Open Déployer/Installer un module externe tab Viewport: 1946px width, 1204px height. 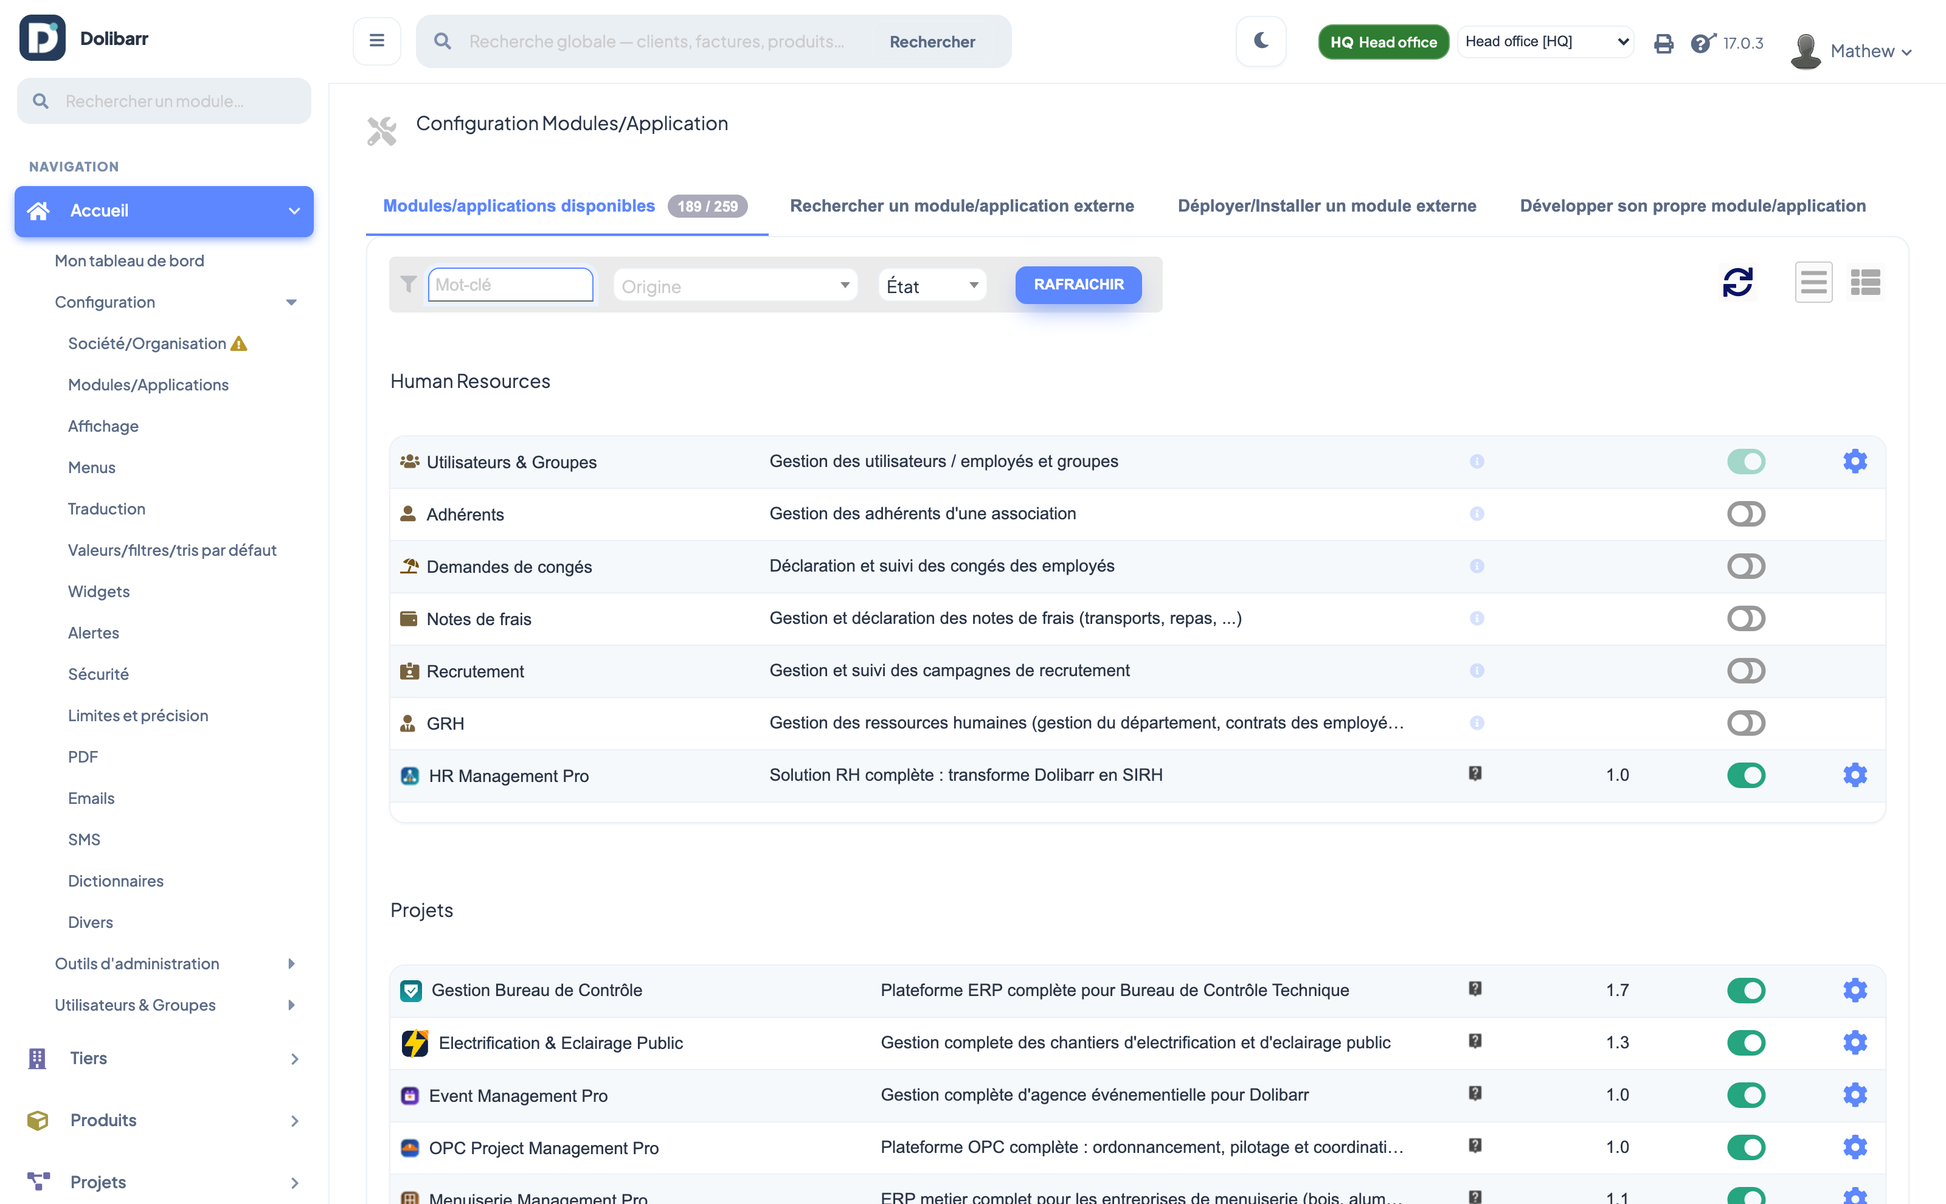[1327, 206]
